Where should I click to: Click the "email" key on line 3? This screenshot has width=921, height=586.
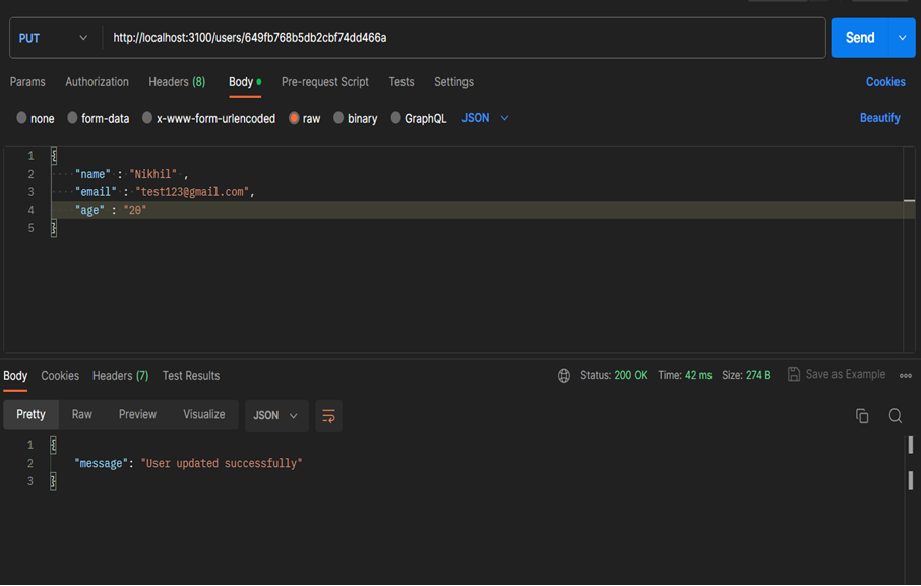(x=96, y=192)
